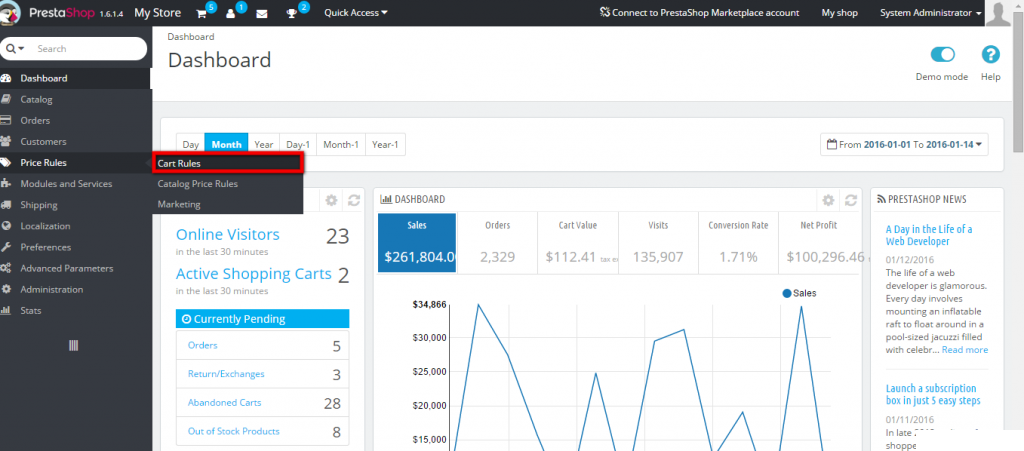Screen dimensions: 1024x451
Task: Open the Active Shopping Carts link
Action: (x=254, y=274)
